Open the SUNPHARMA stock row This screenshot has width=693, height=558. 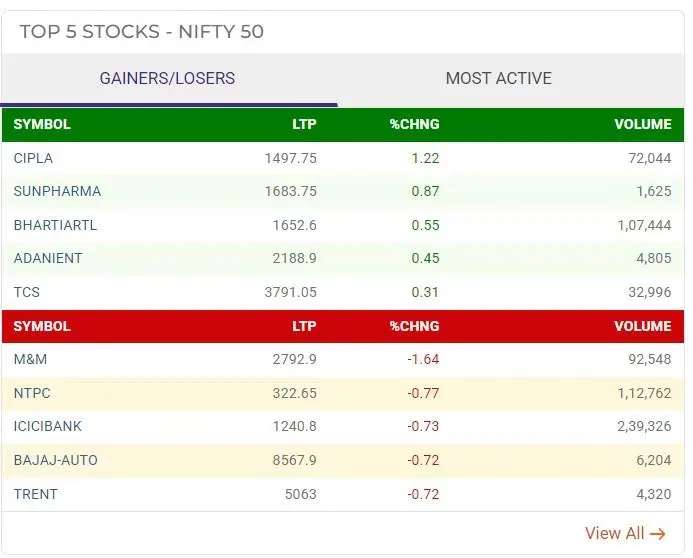[x=57, y=191]
